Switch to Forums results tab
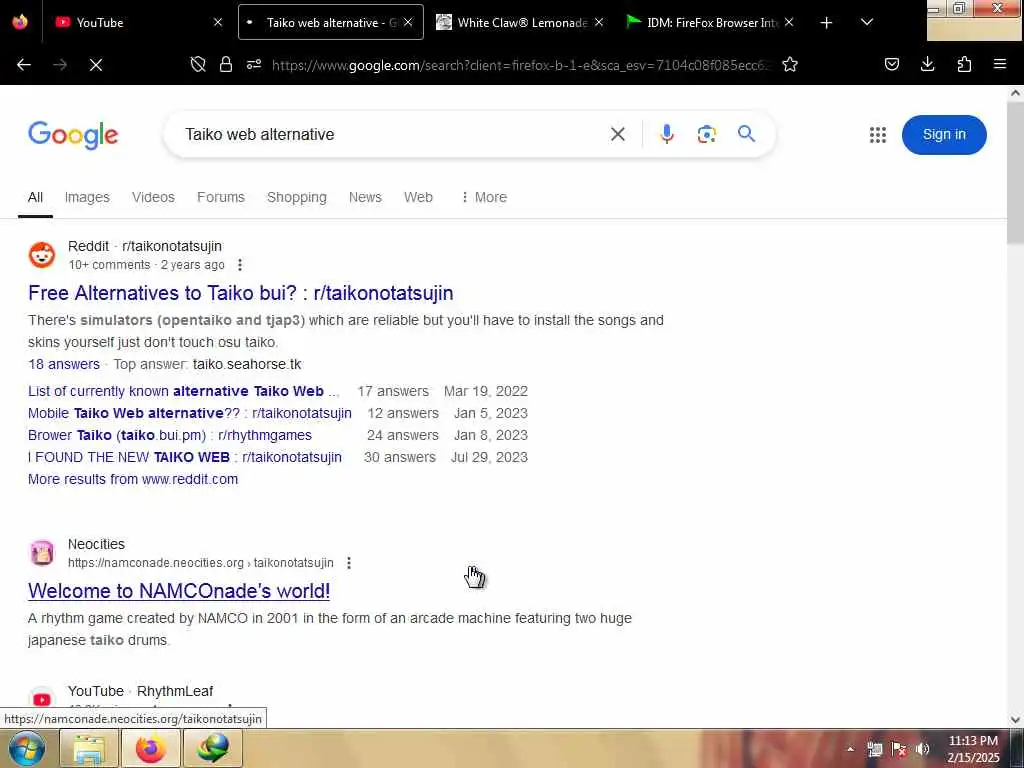 [221, 197]
